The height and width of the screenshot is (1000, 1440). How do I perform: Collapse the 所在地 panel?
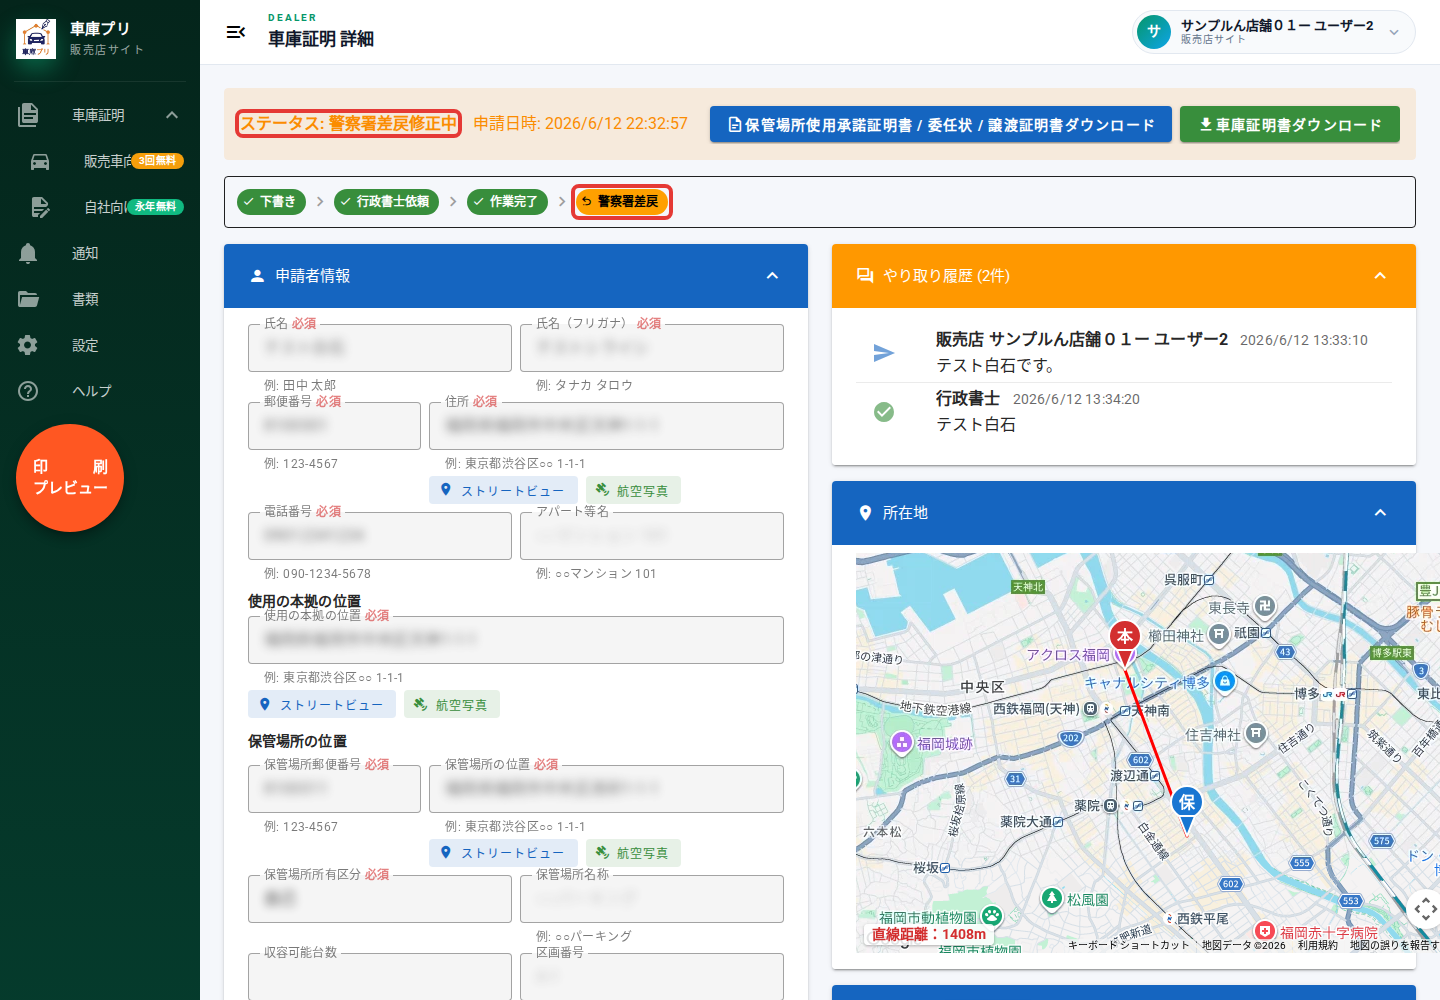click(1380, 513)
